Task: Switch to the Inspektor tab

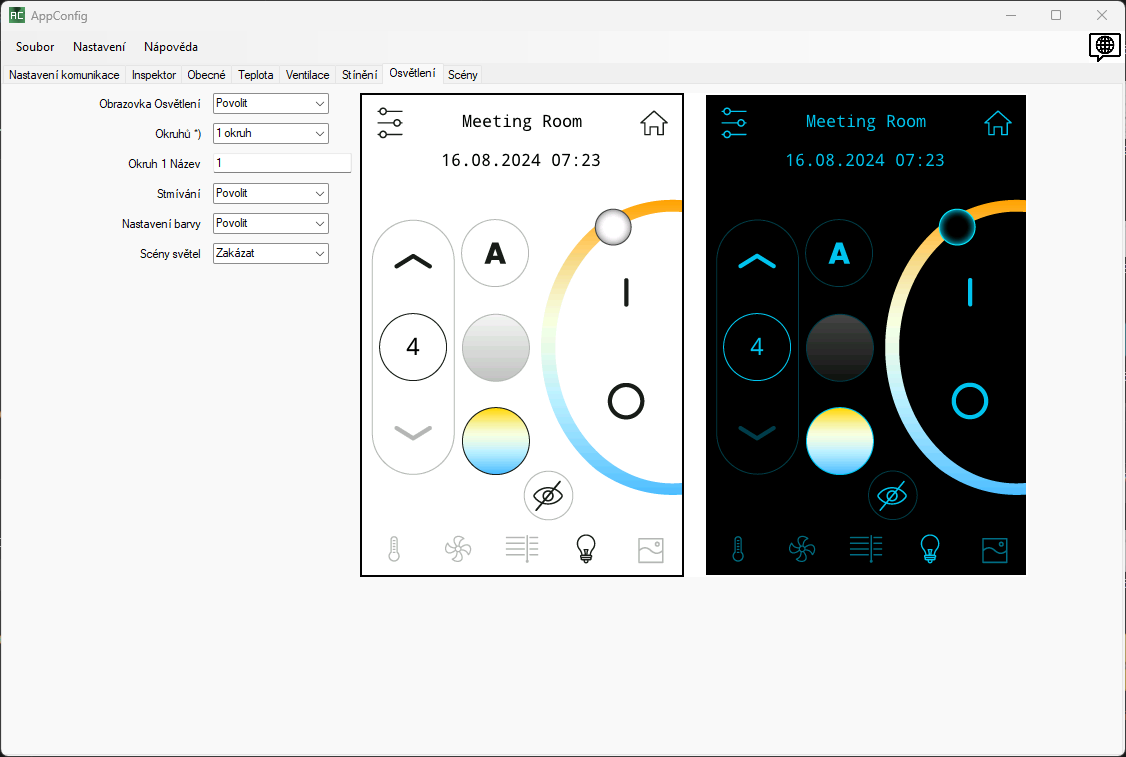Action: (x=154, y=75)
